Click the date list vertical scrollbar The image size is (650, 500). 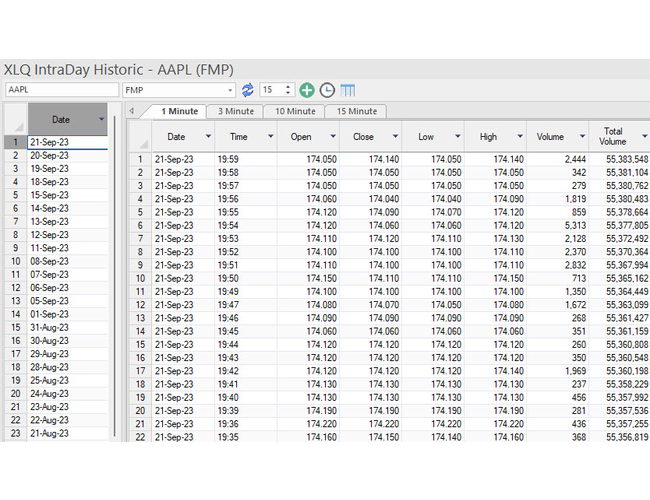coord(114,276)
